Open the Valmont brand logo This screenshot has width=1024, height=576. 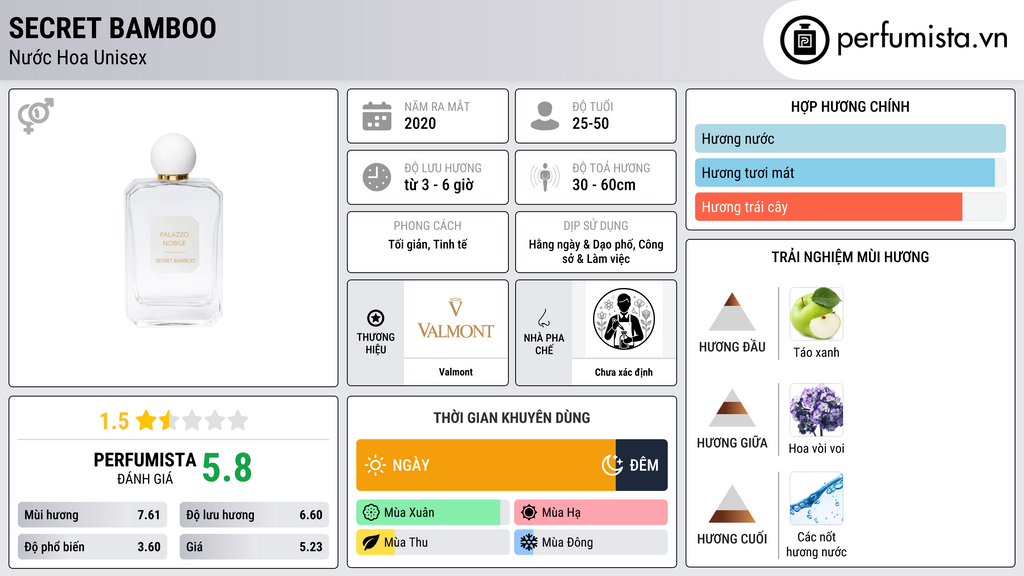455,320
